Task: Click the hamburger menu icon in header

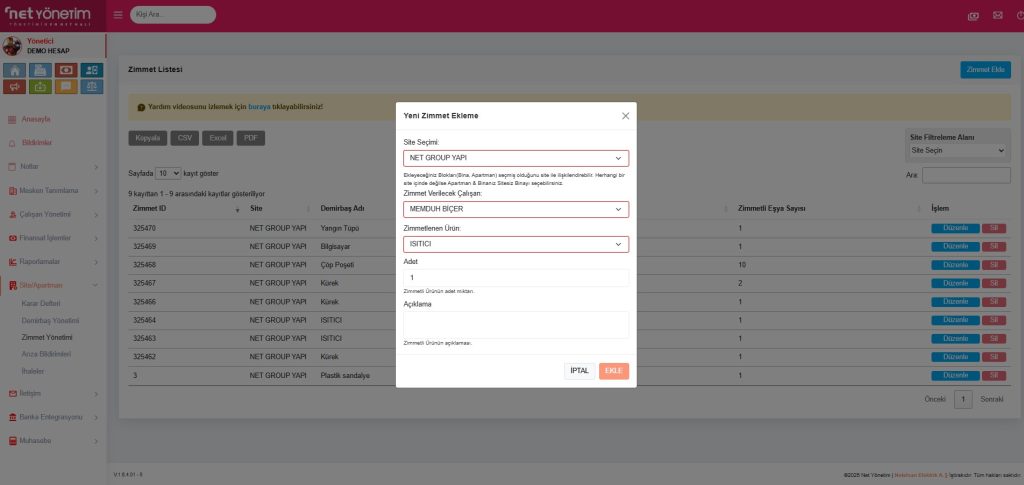Action: (x=118, y=15)
